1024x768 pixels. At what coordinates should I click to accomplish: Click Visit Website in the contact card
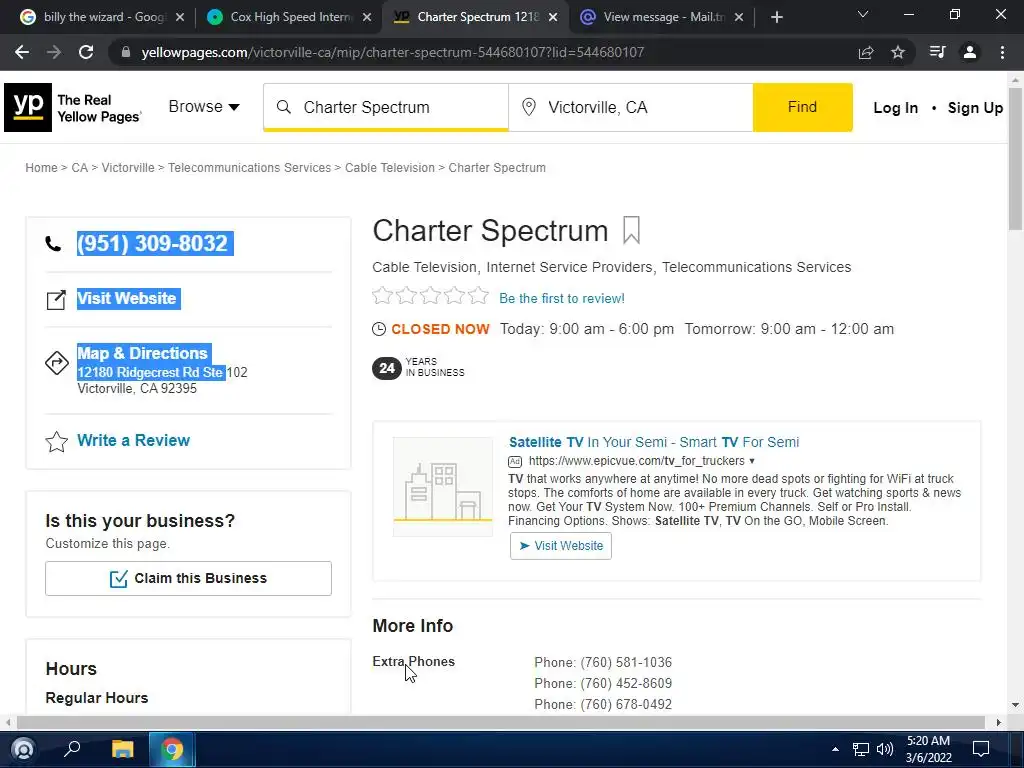click(x=127, y=298)
